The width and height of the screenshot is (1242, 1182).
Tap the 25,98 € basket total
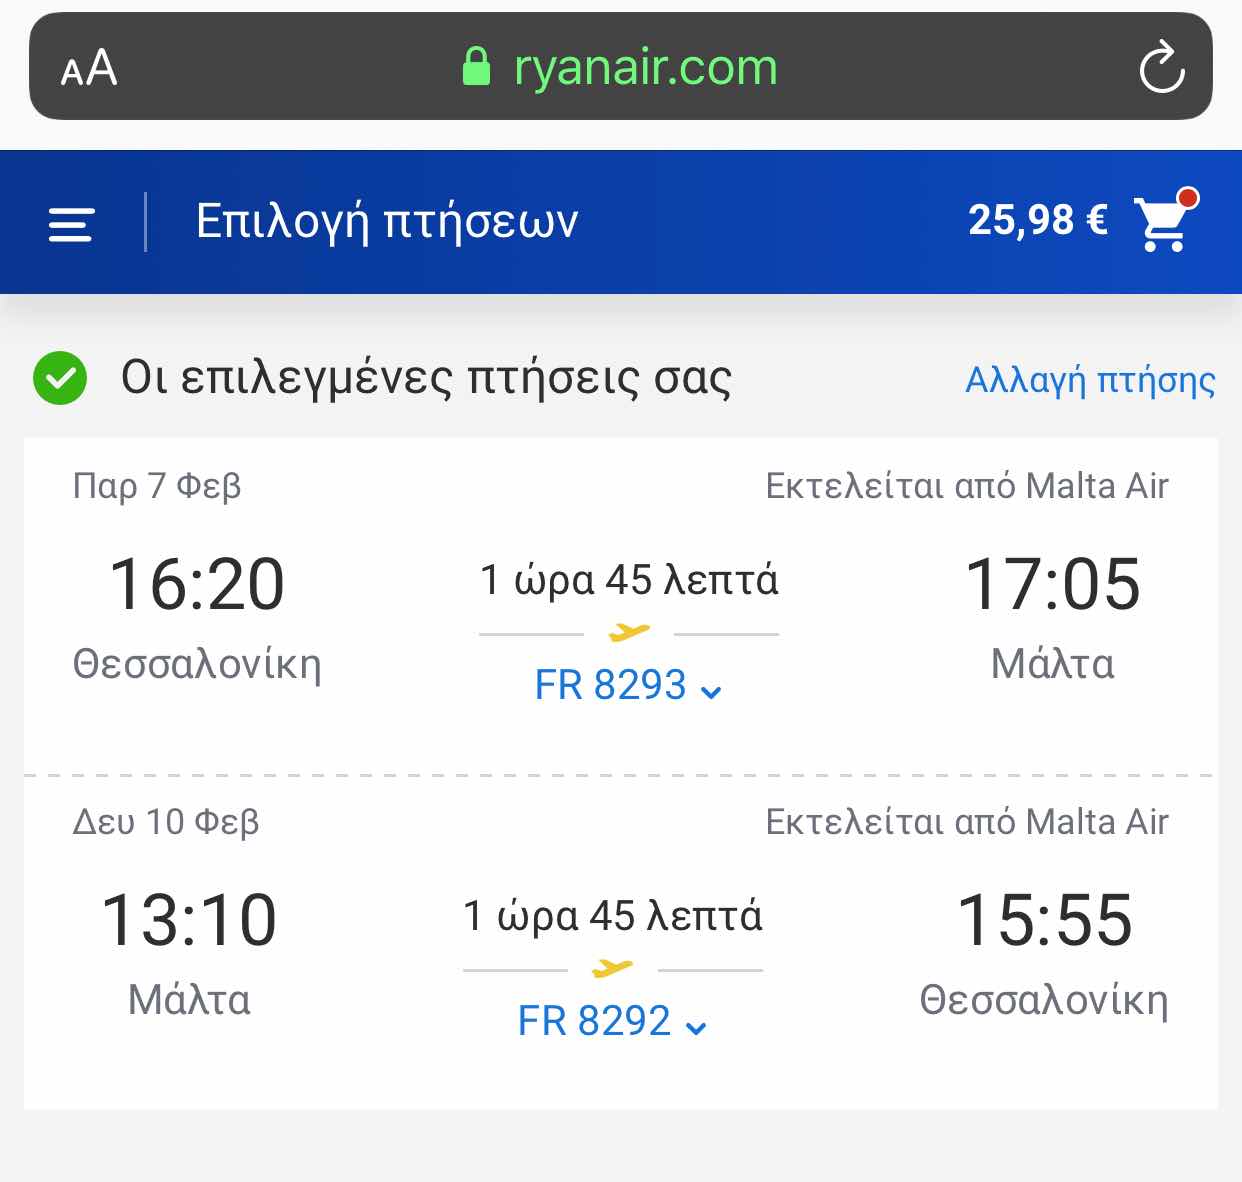click(x=1038, y=220)
